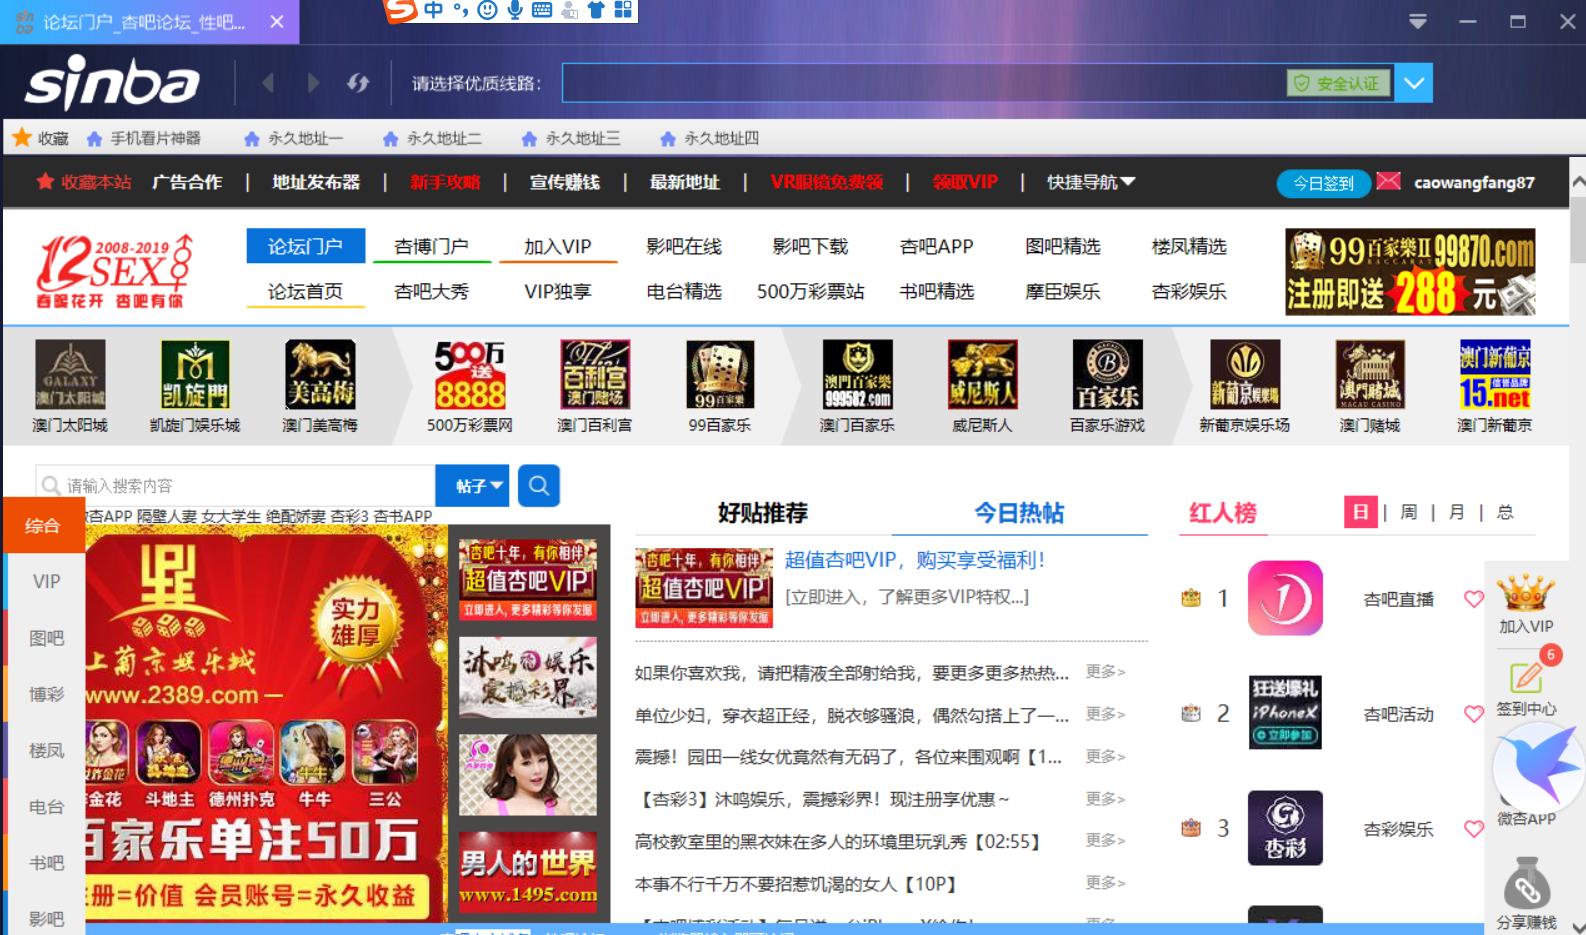Open the mail envelope icon
This screenshot has height=935, width=1586.
pos(1388,181)
